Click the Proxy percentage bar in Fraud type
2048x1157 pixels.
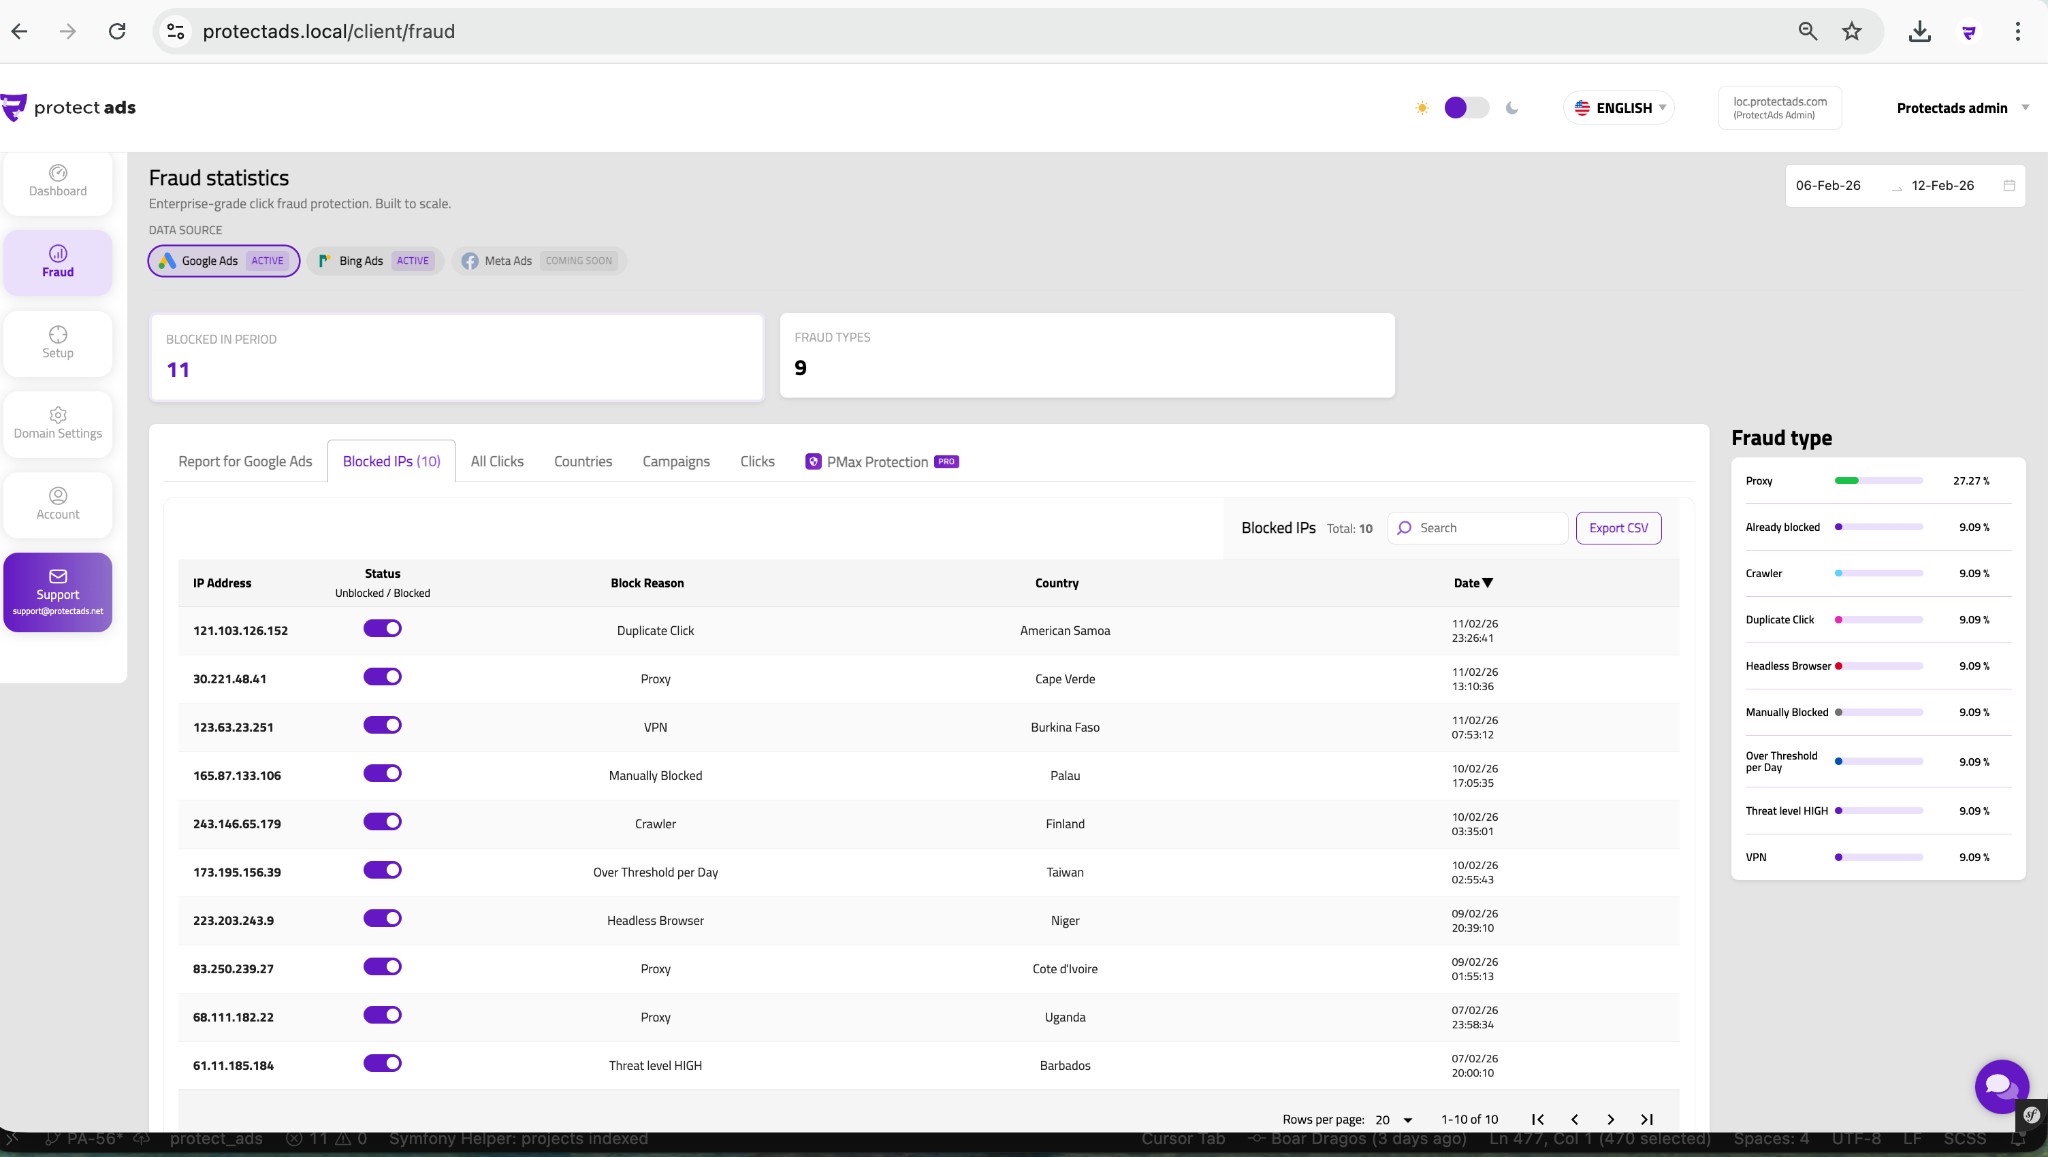(1877, 480)
